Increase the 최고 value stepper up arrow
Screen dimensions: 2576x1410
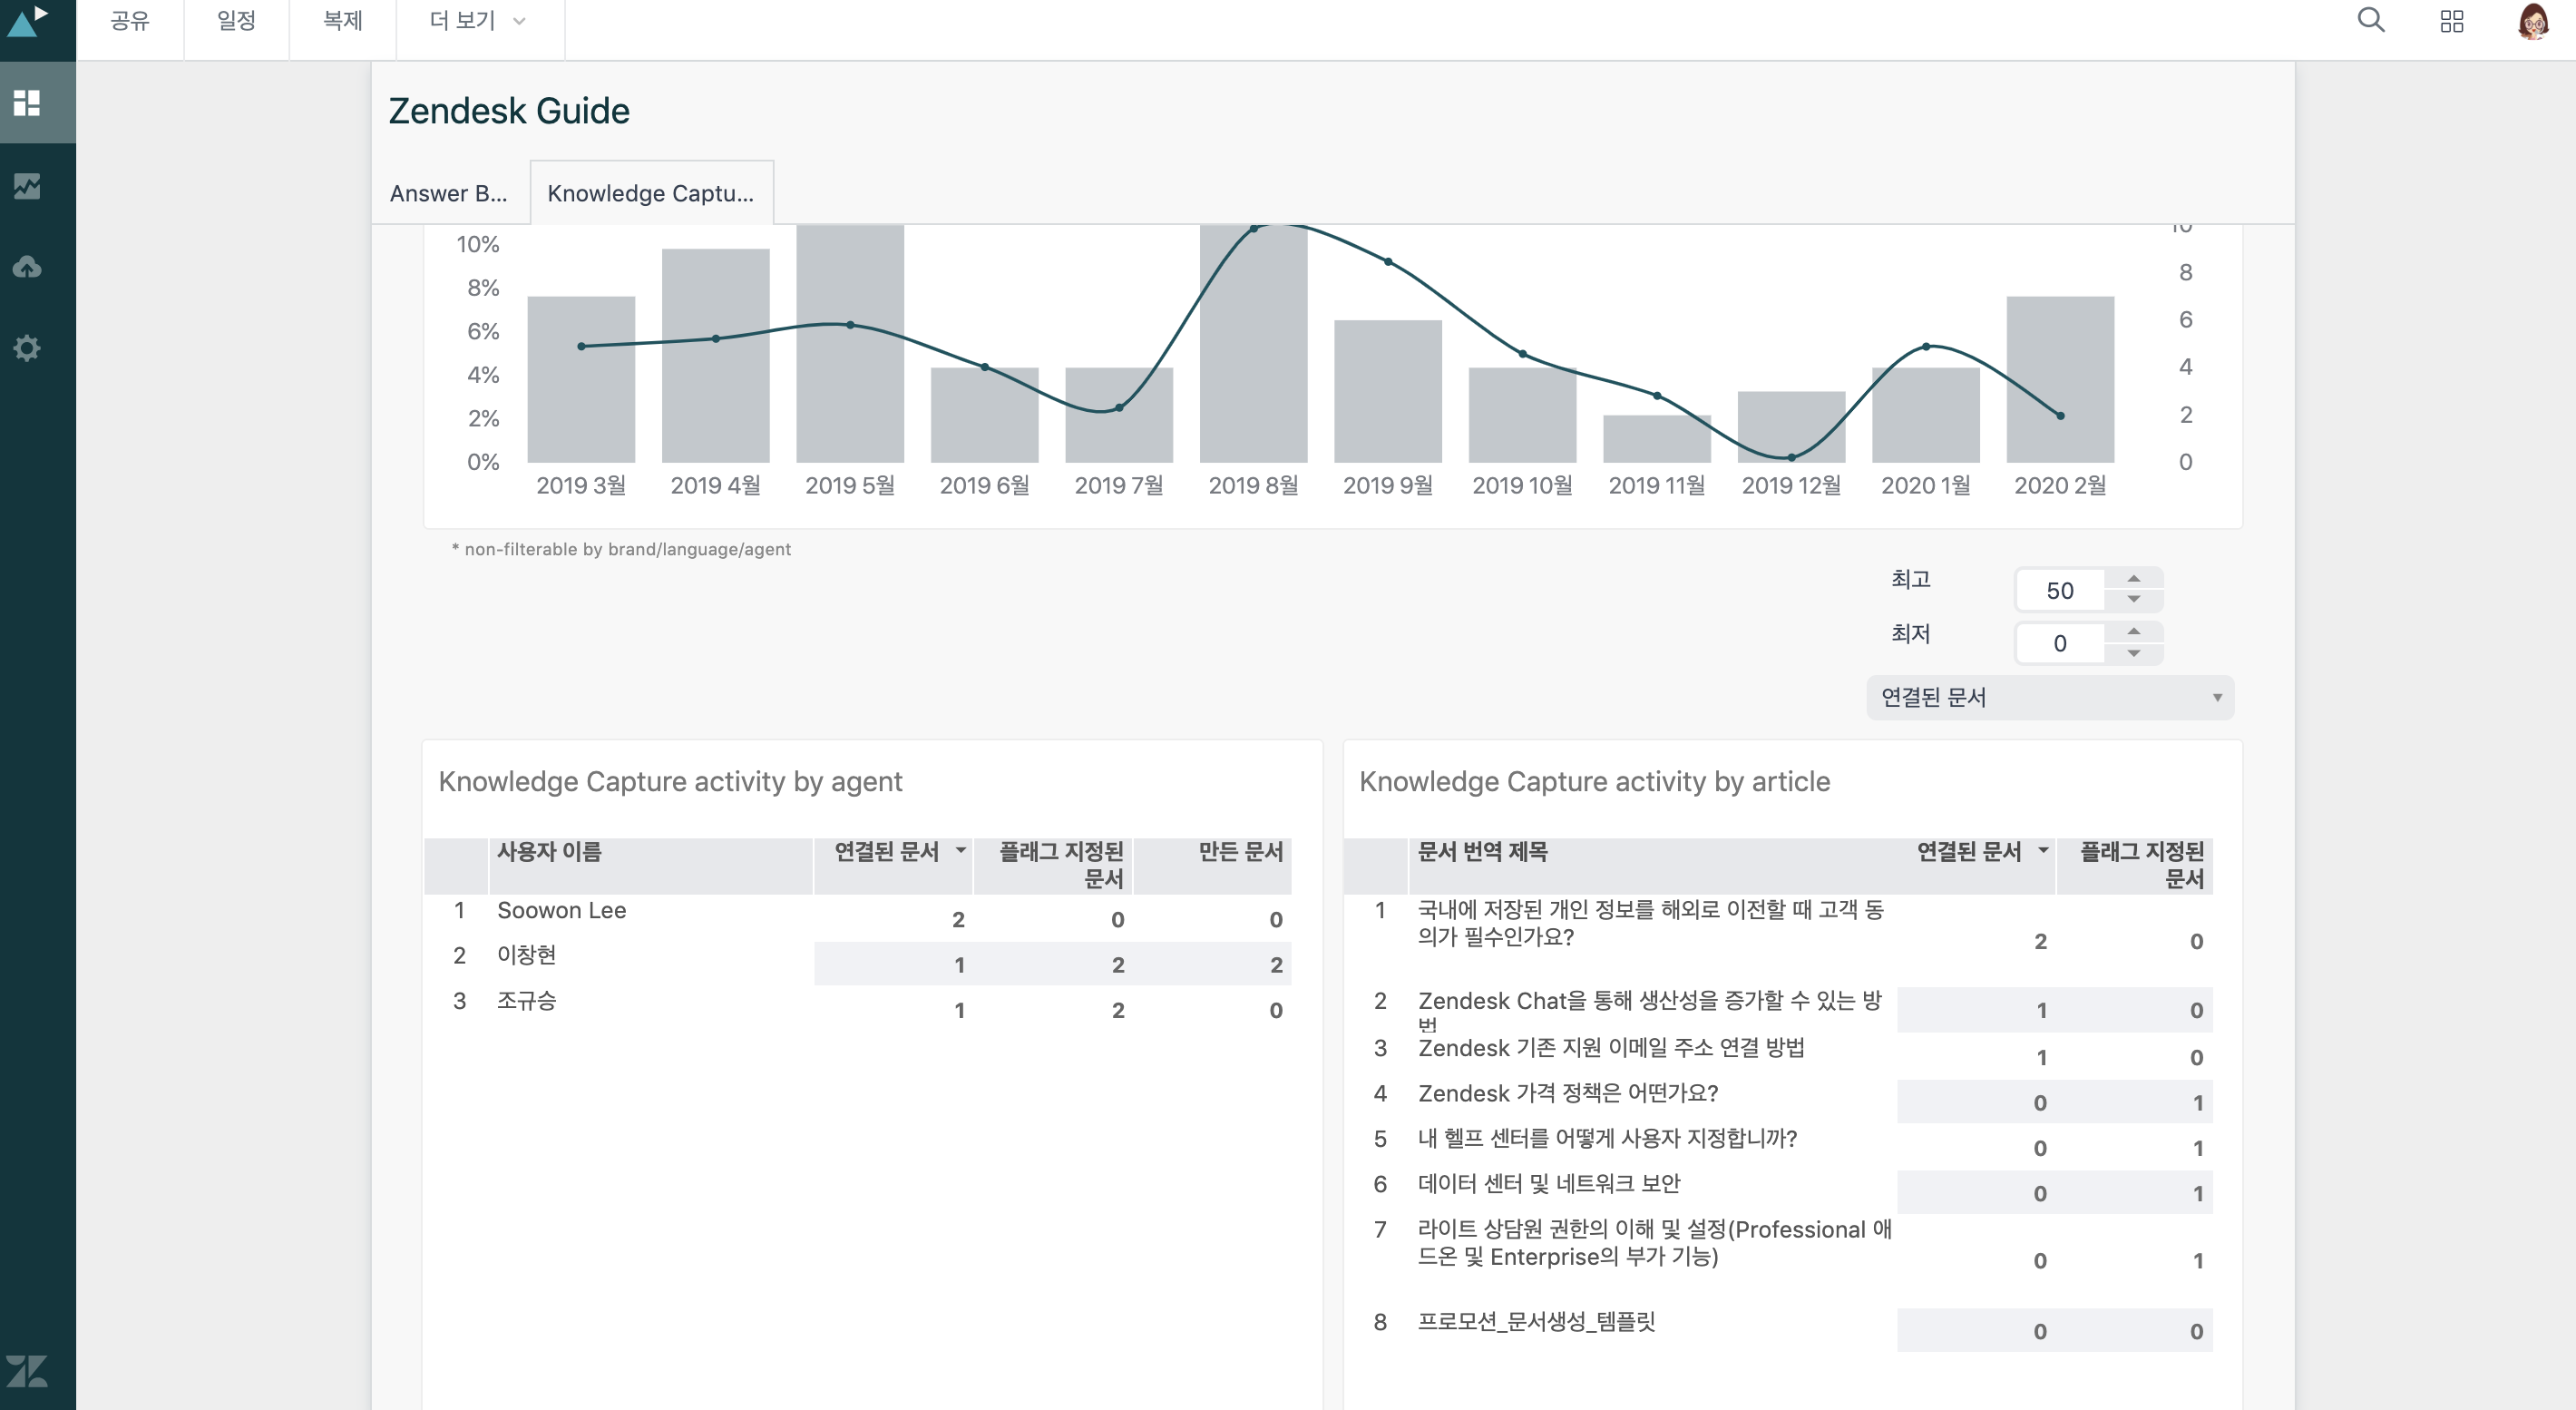coord(2134,579)
